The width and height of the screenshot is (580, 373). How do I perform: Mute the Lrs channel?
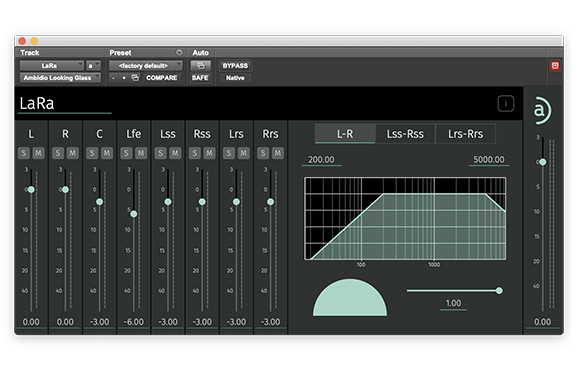point(243,153)
